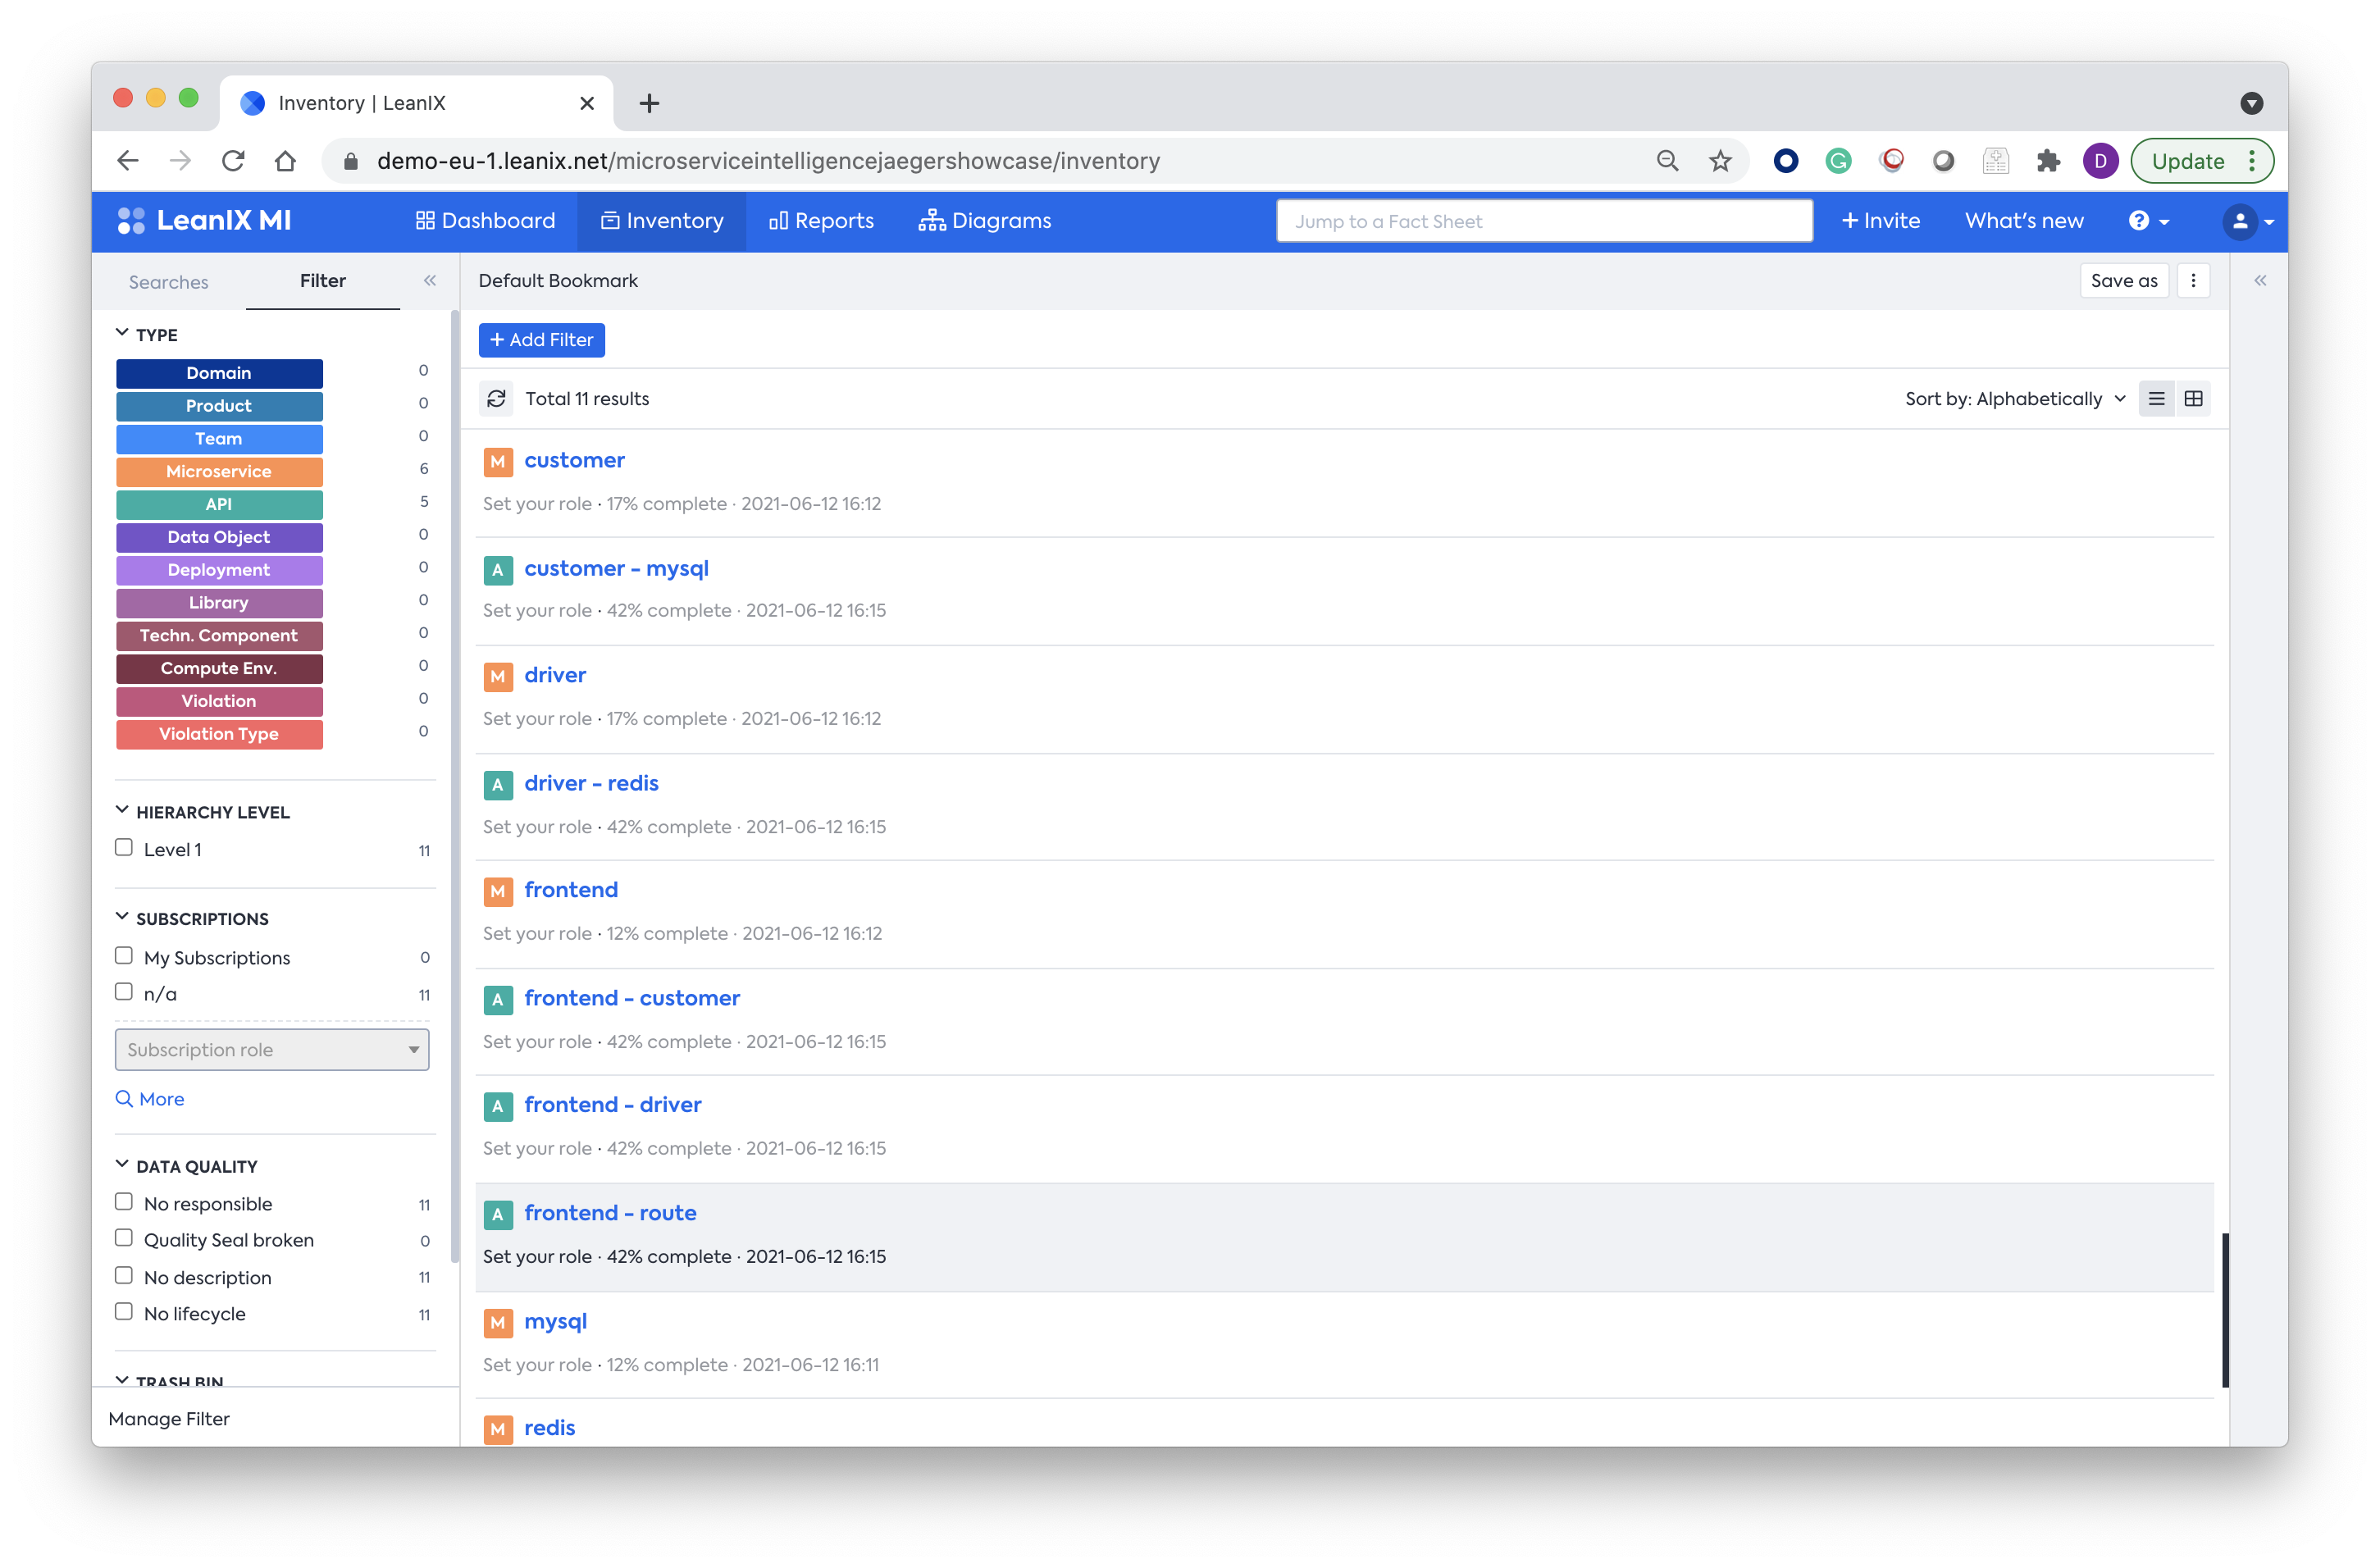The height and width of the screenshot is (1568, 2380).
Task: Click the M icon beside frontend
Action: 498,892
